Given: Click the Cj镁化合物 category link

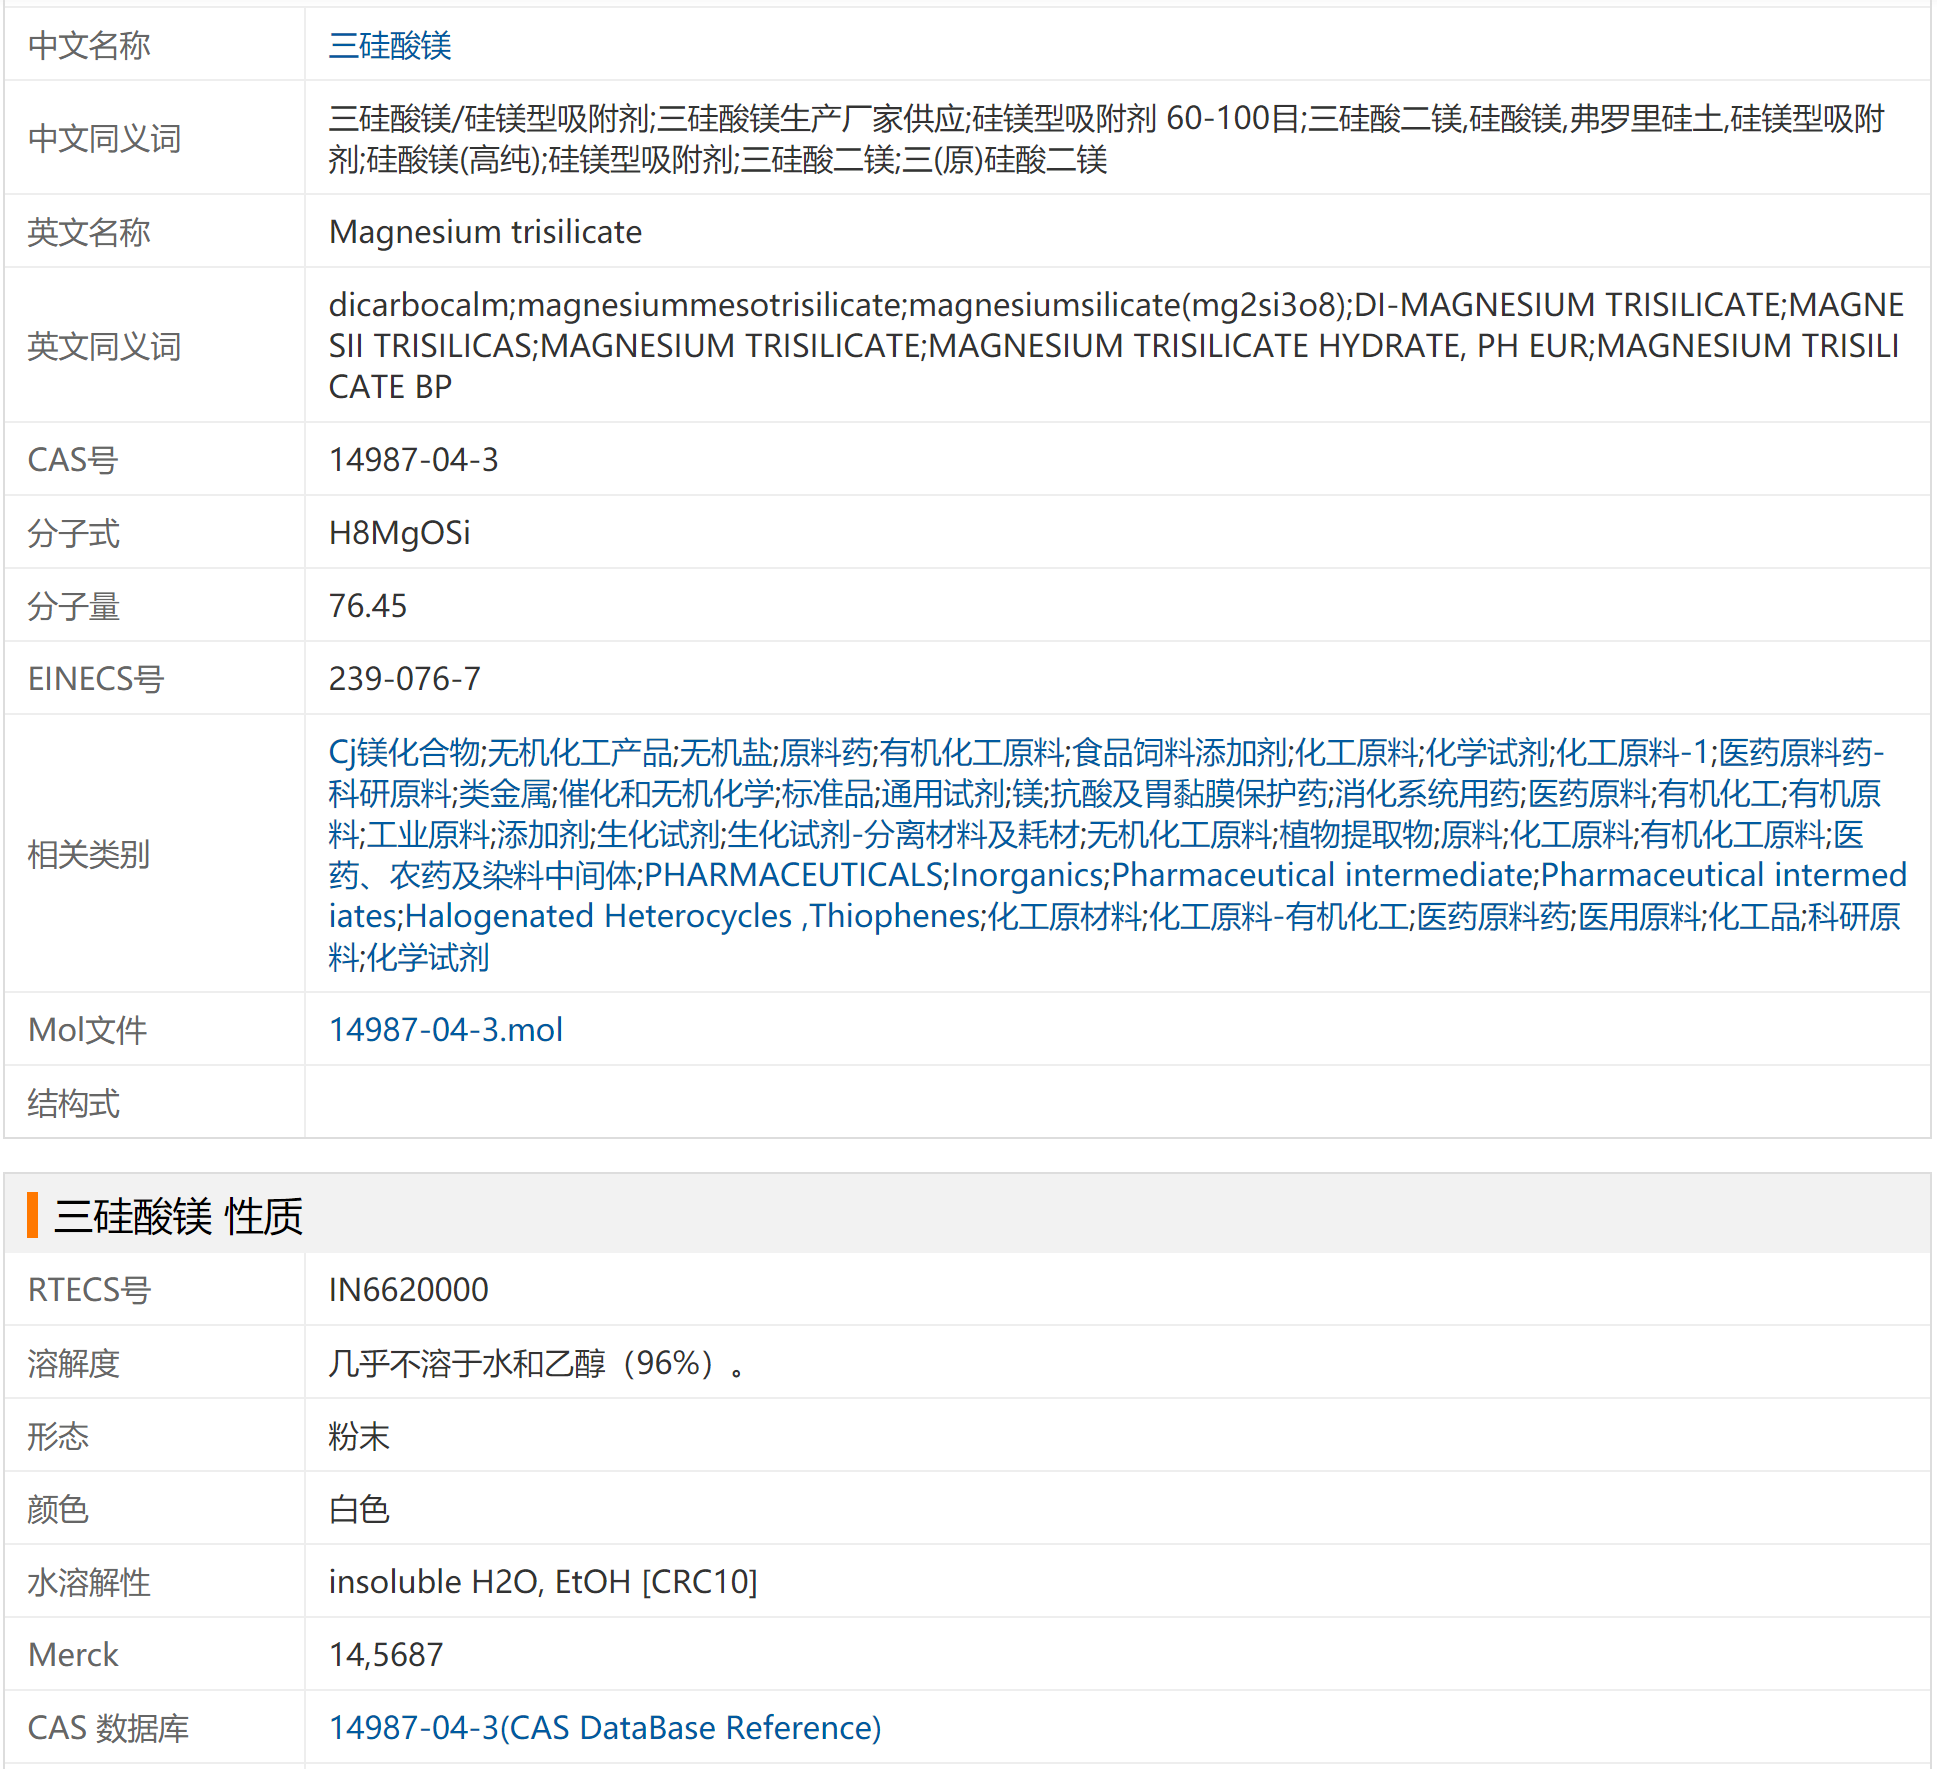Looking at the screenshot, I should (x=404, y=752).
